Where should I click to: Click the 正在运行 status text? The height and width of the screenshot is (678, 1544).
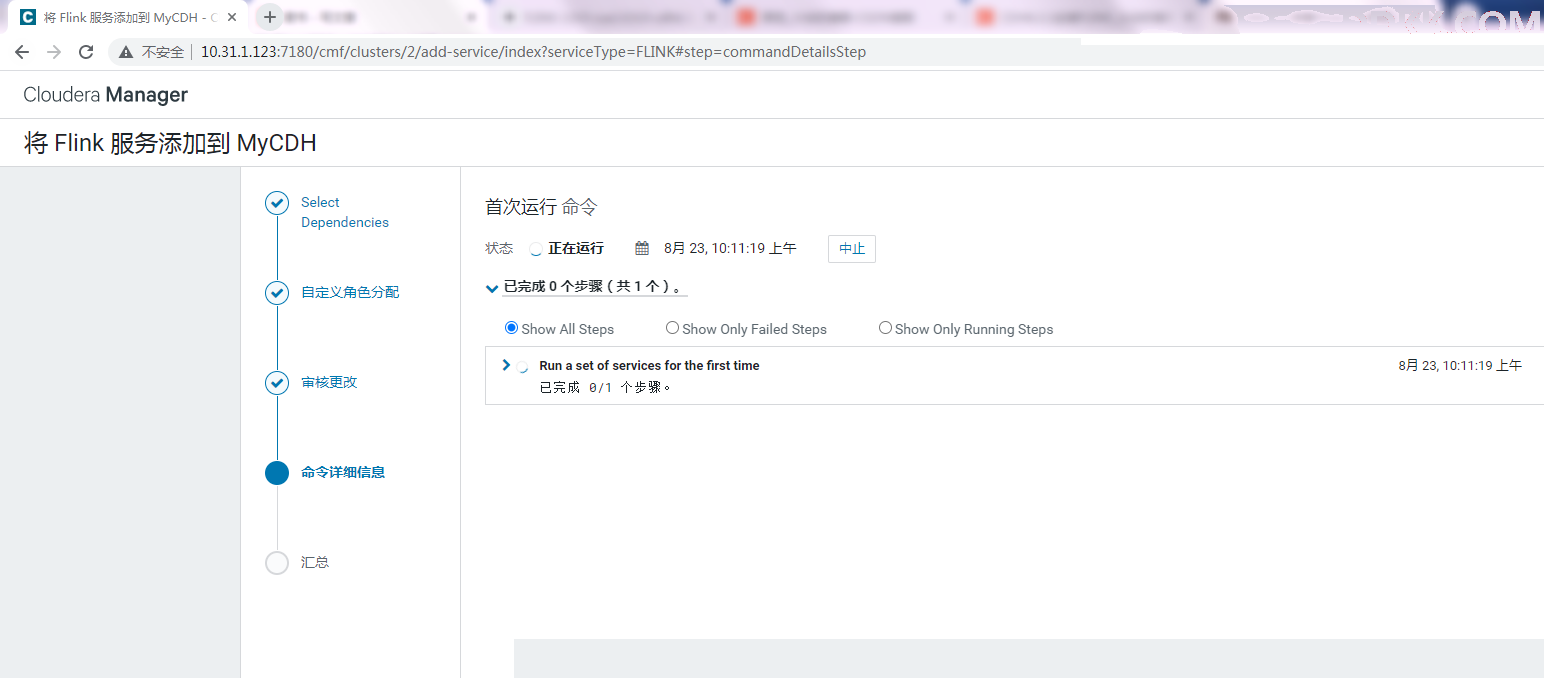(x=576, y=249)
